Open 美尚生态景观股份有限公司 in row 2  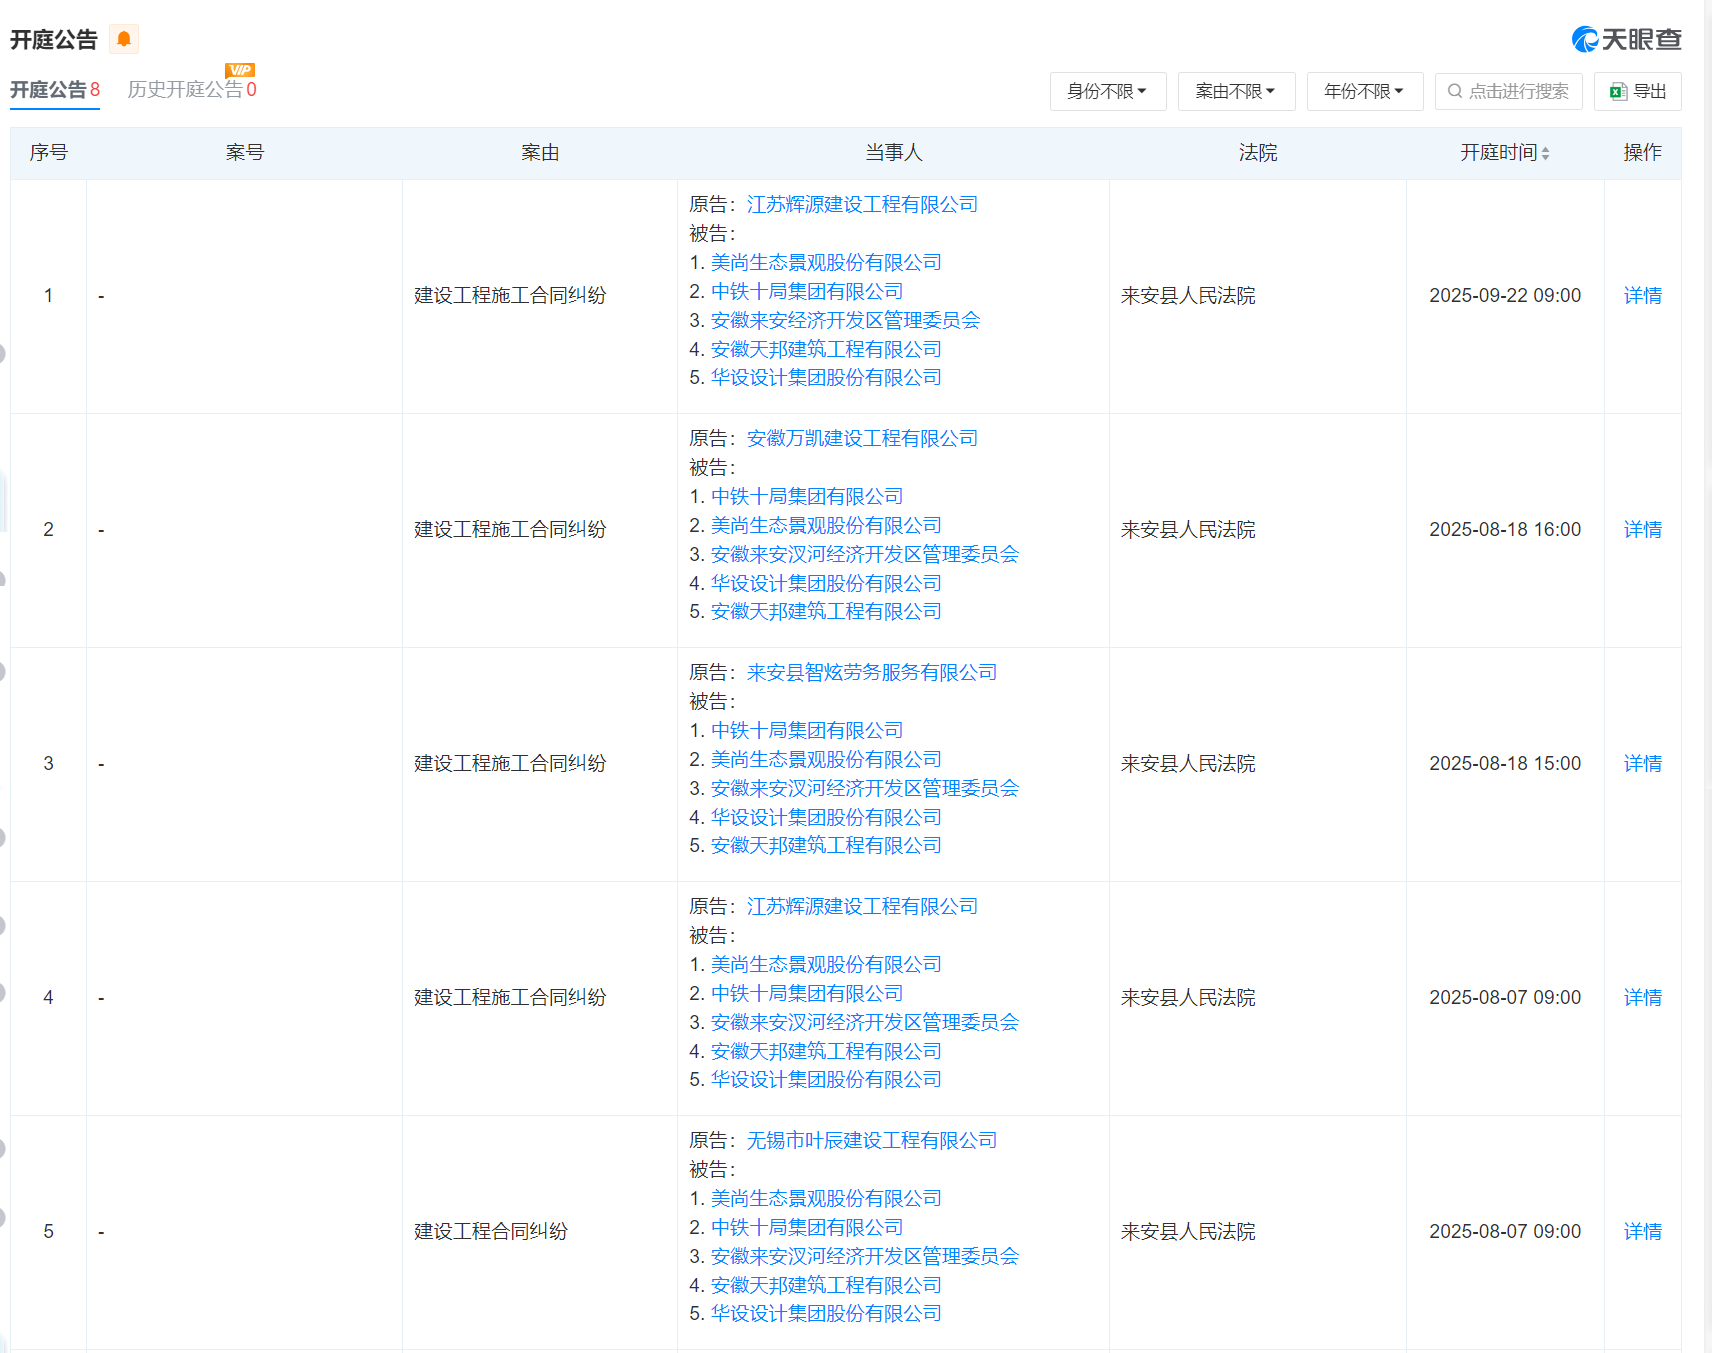(826, 526)
